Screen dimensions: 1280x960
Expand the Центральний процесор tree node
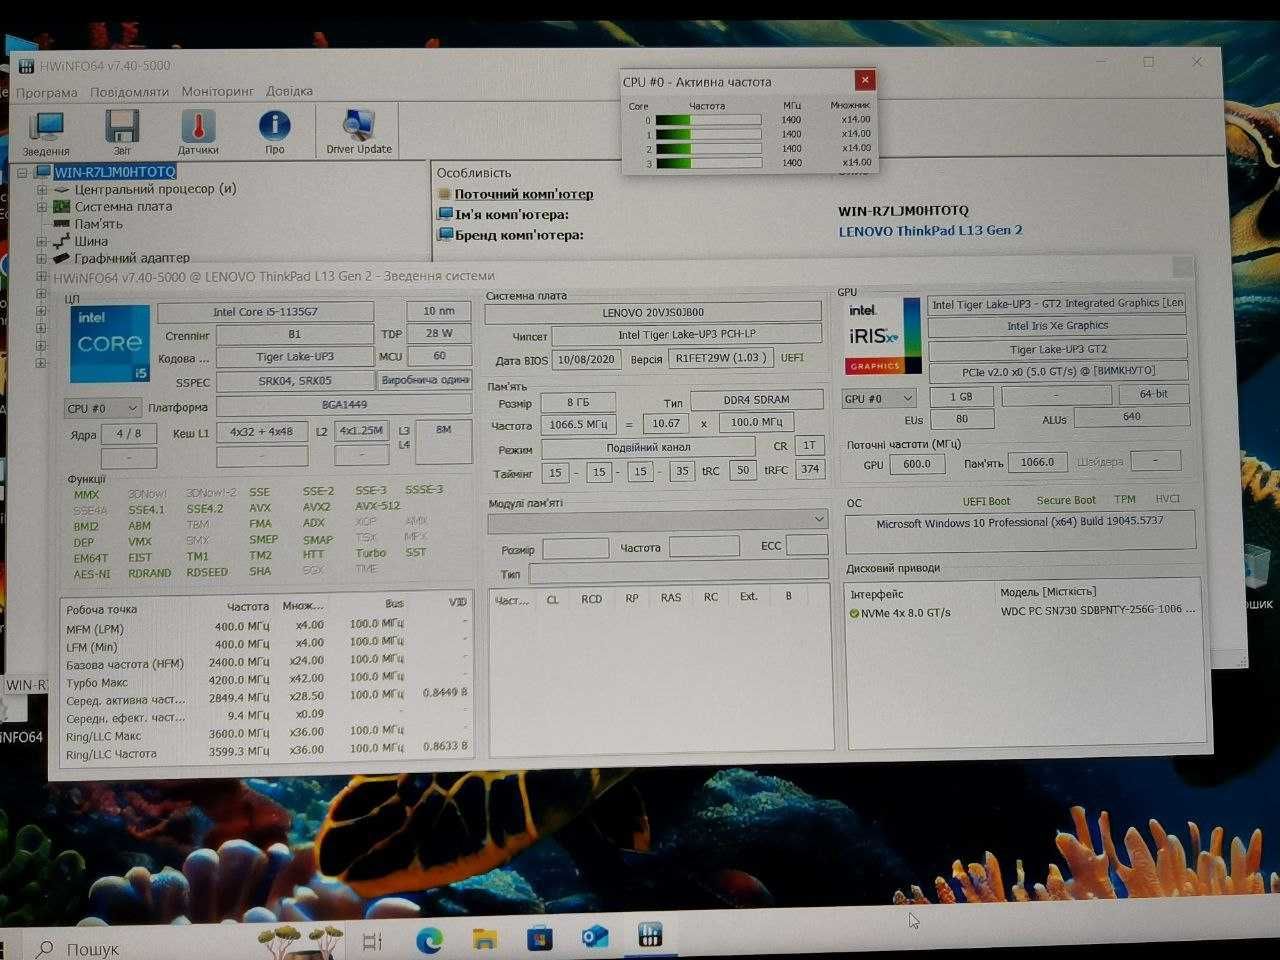point(42,189)
